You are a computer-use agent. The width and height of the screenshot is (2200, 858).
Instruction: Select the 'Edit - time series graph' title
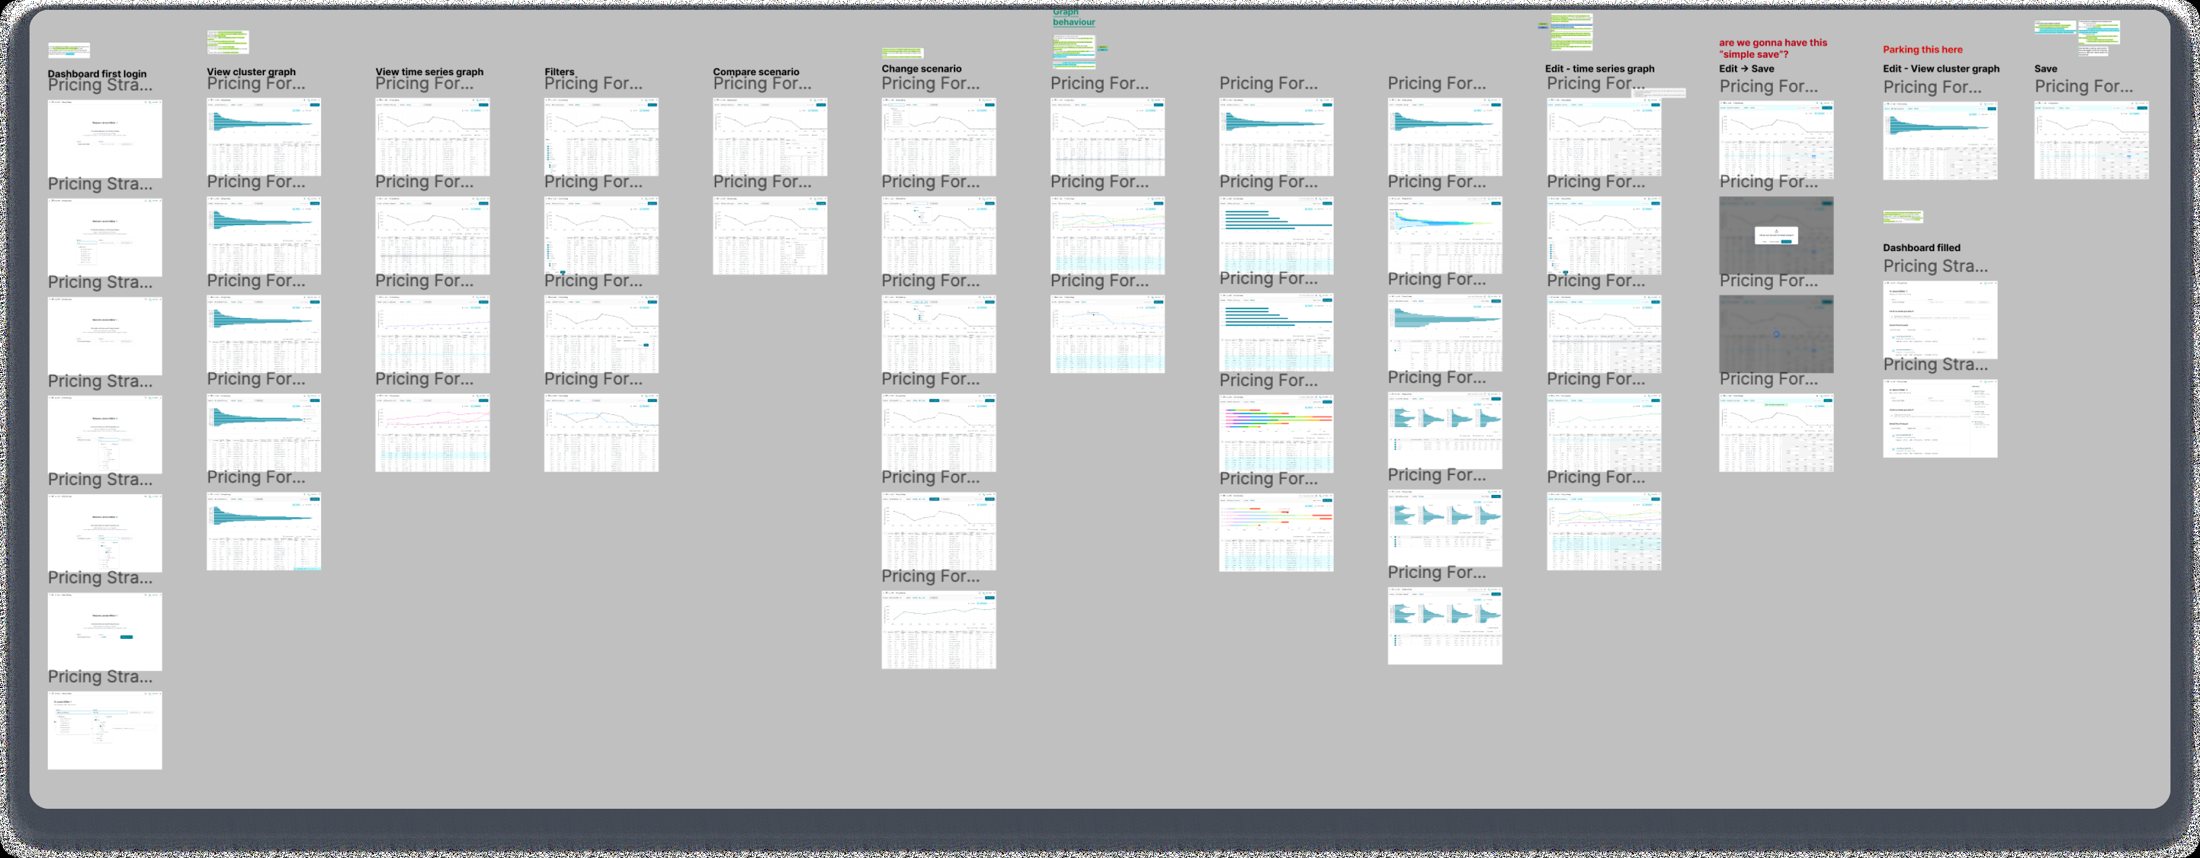1599,69
